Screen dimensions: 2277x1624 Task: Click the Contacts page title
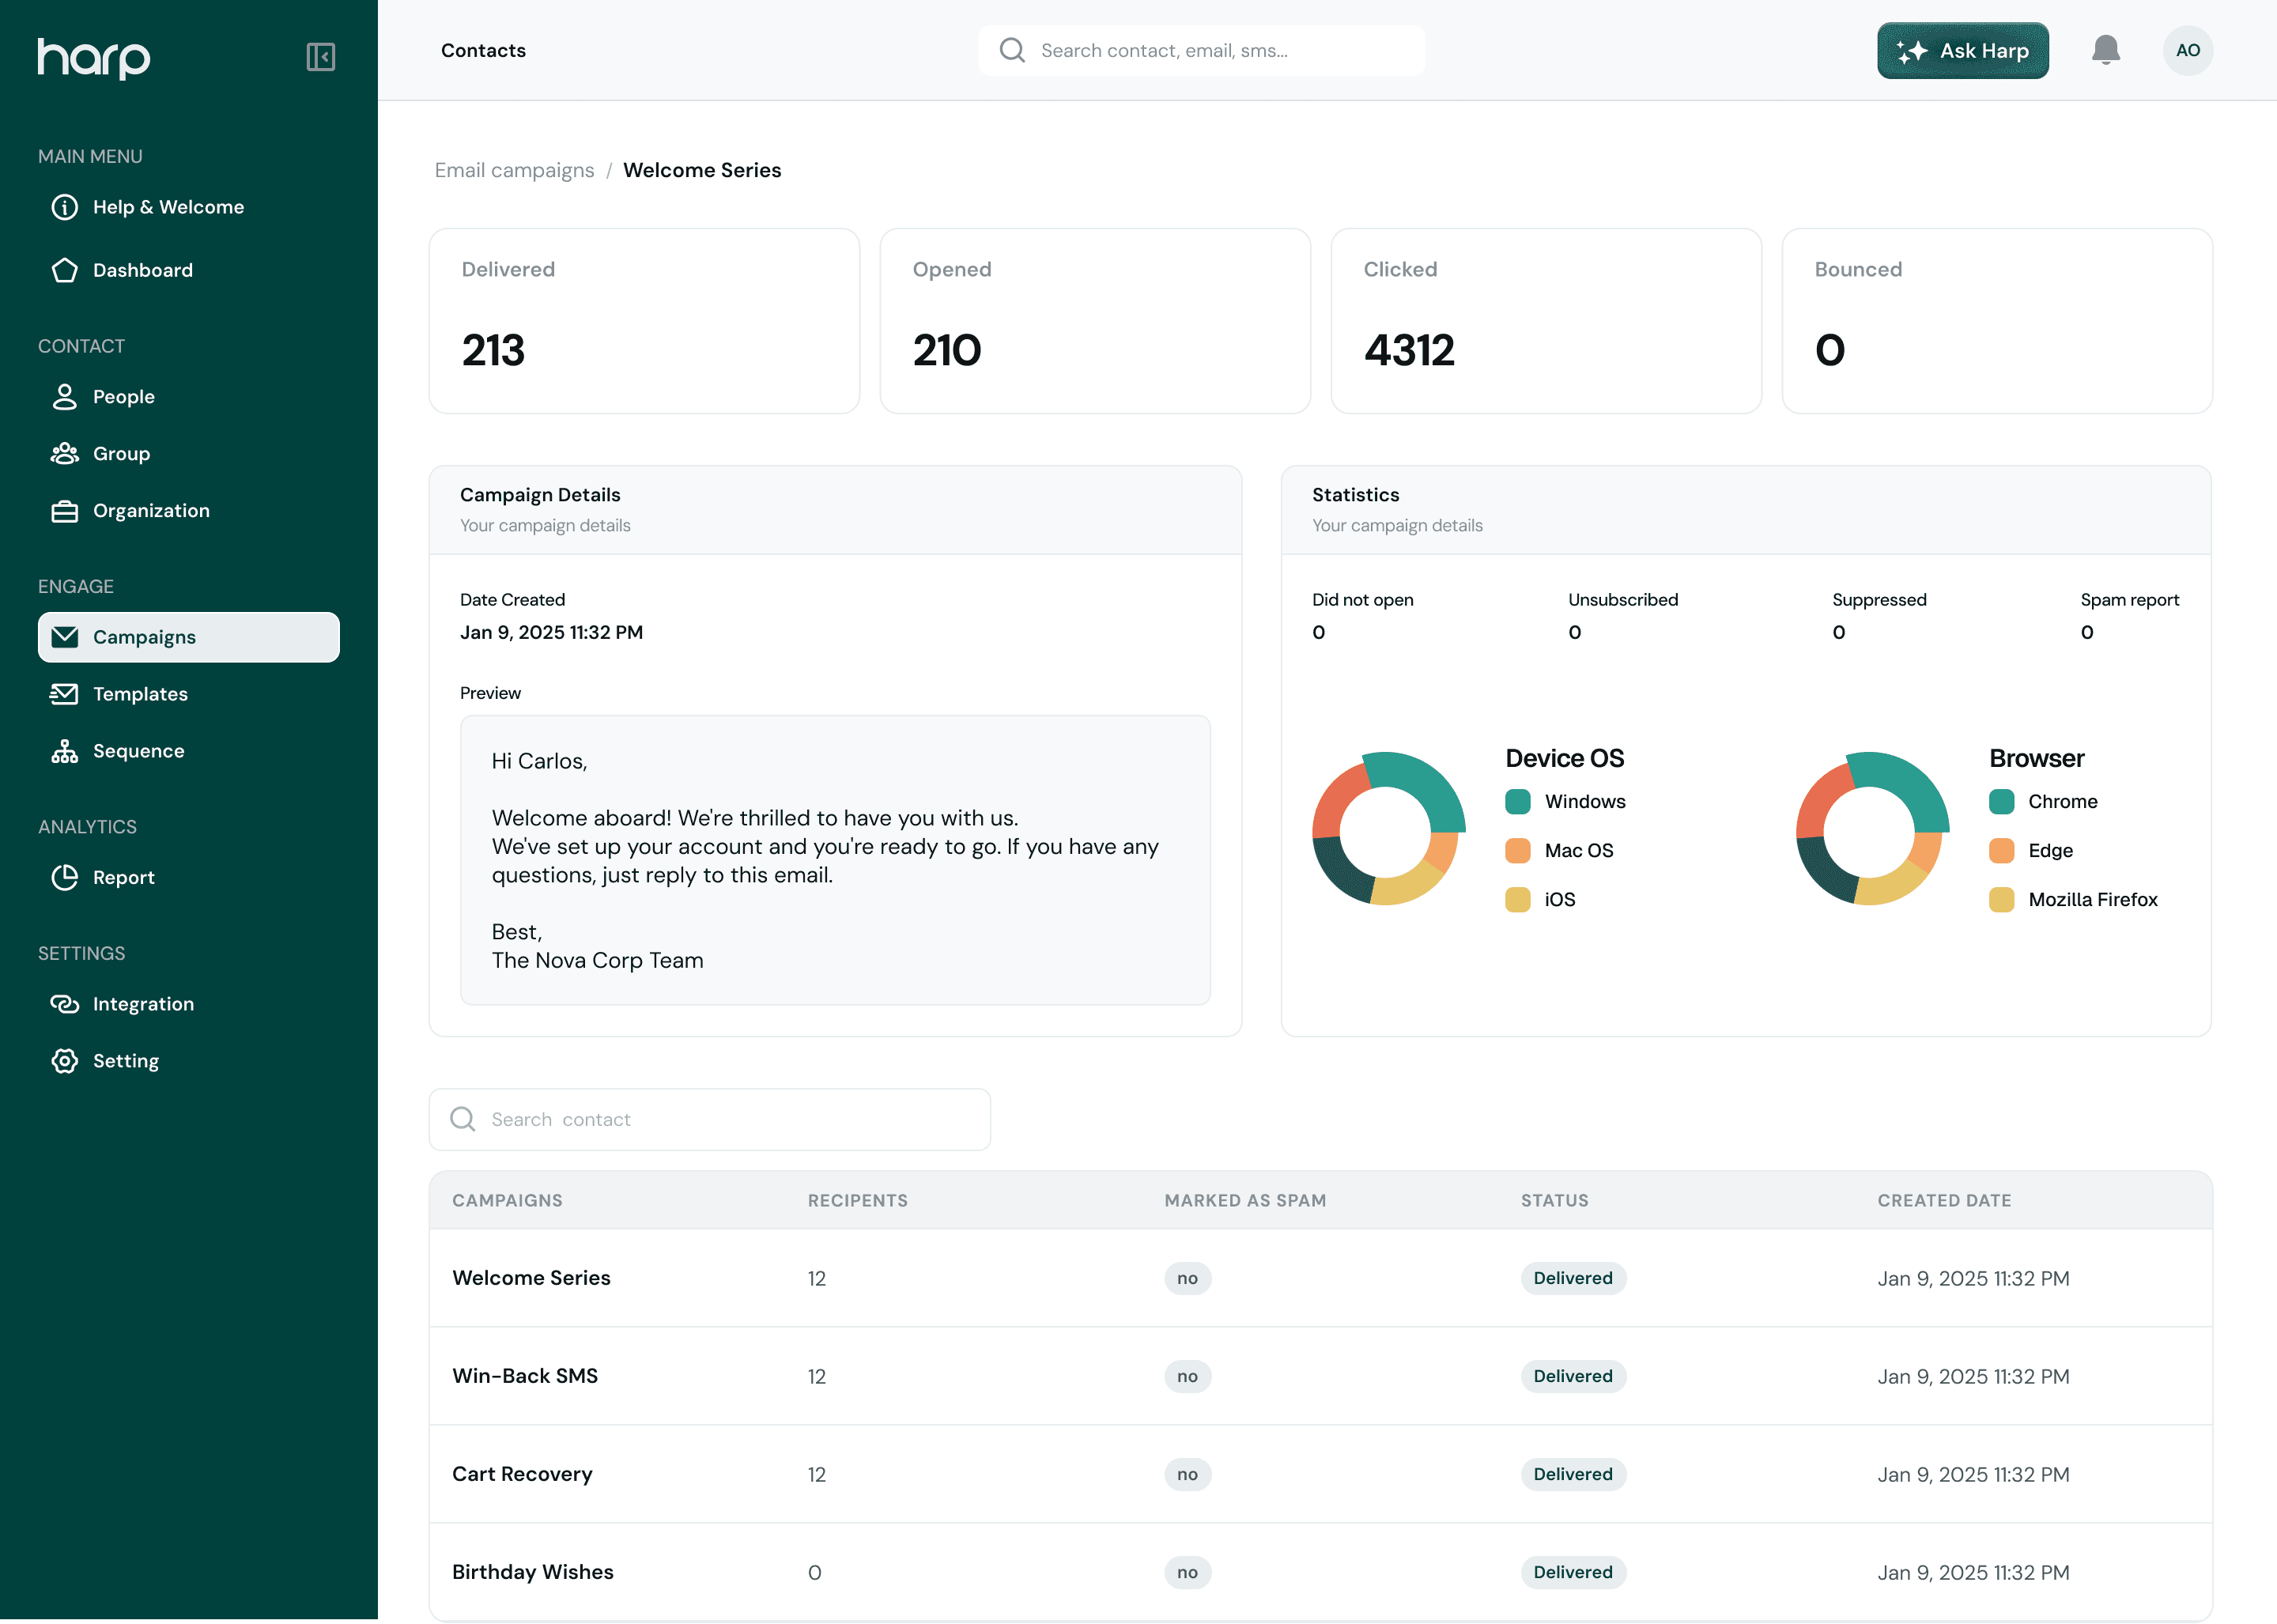(x=483, y=50)
